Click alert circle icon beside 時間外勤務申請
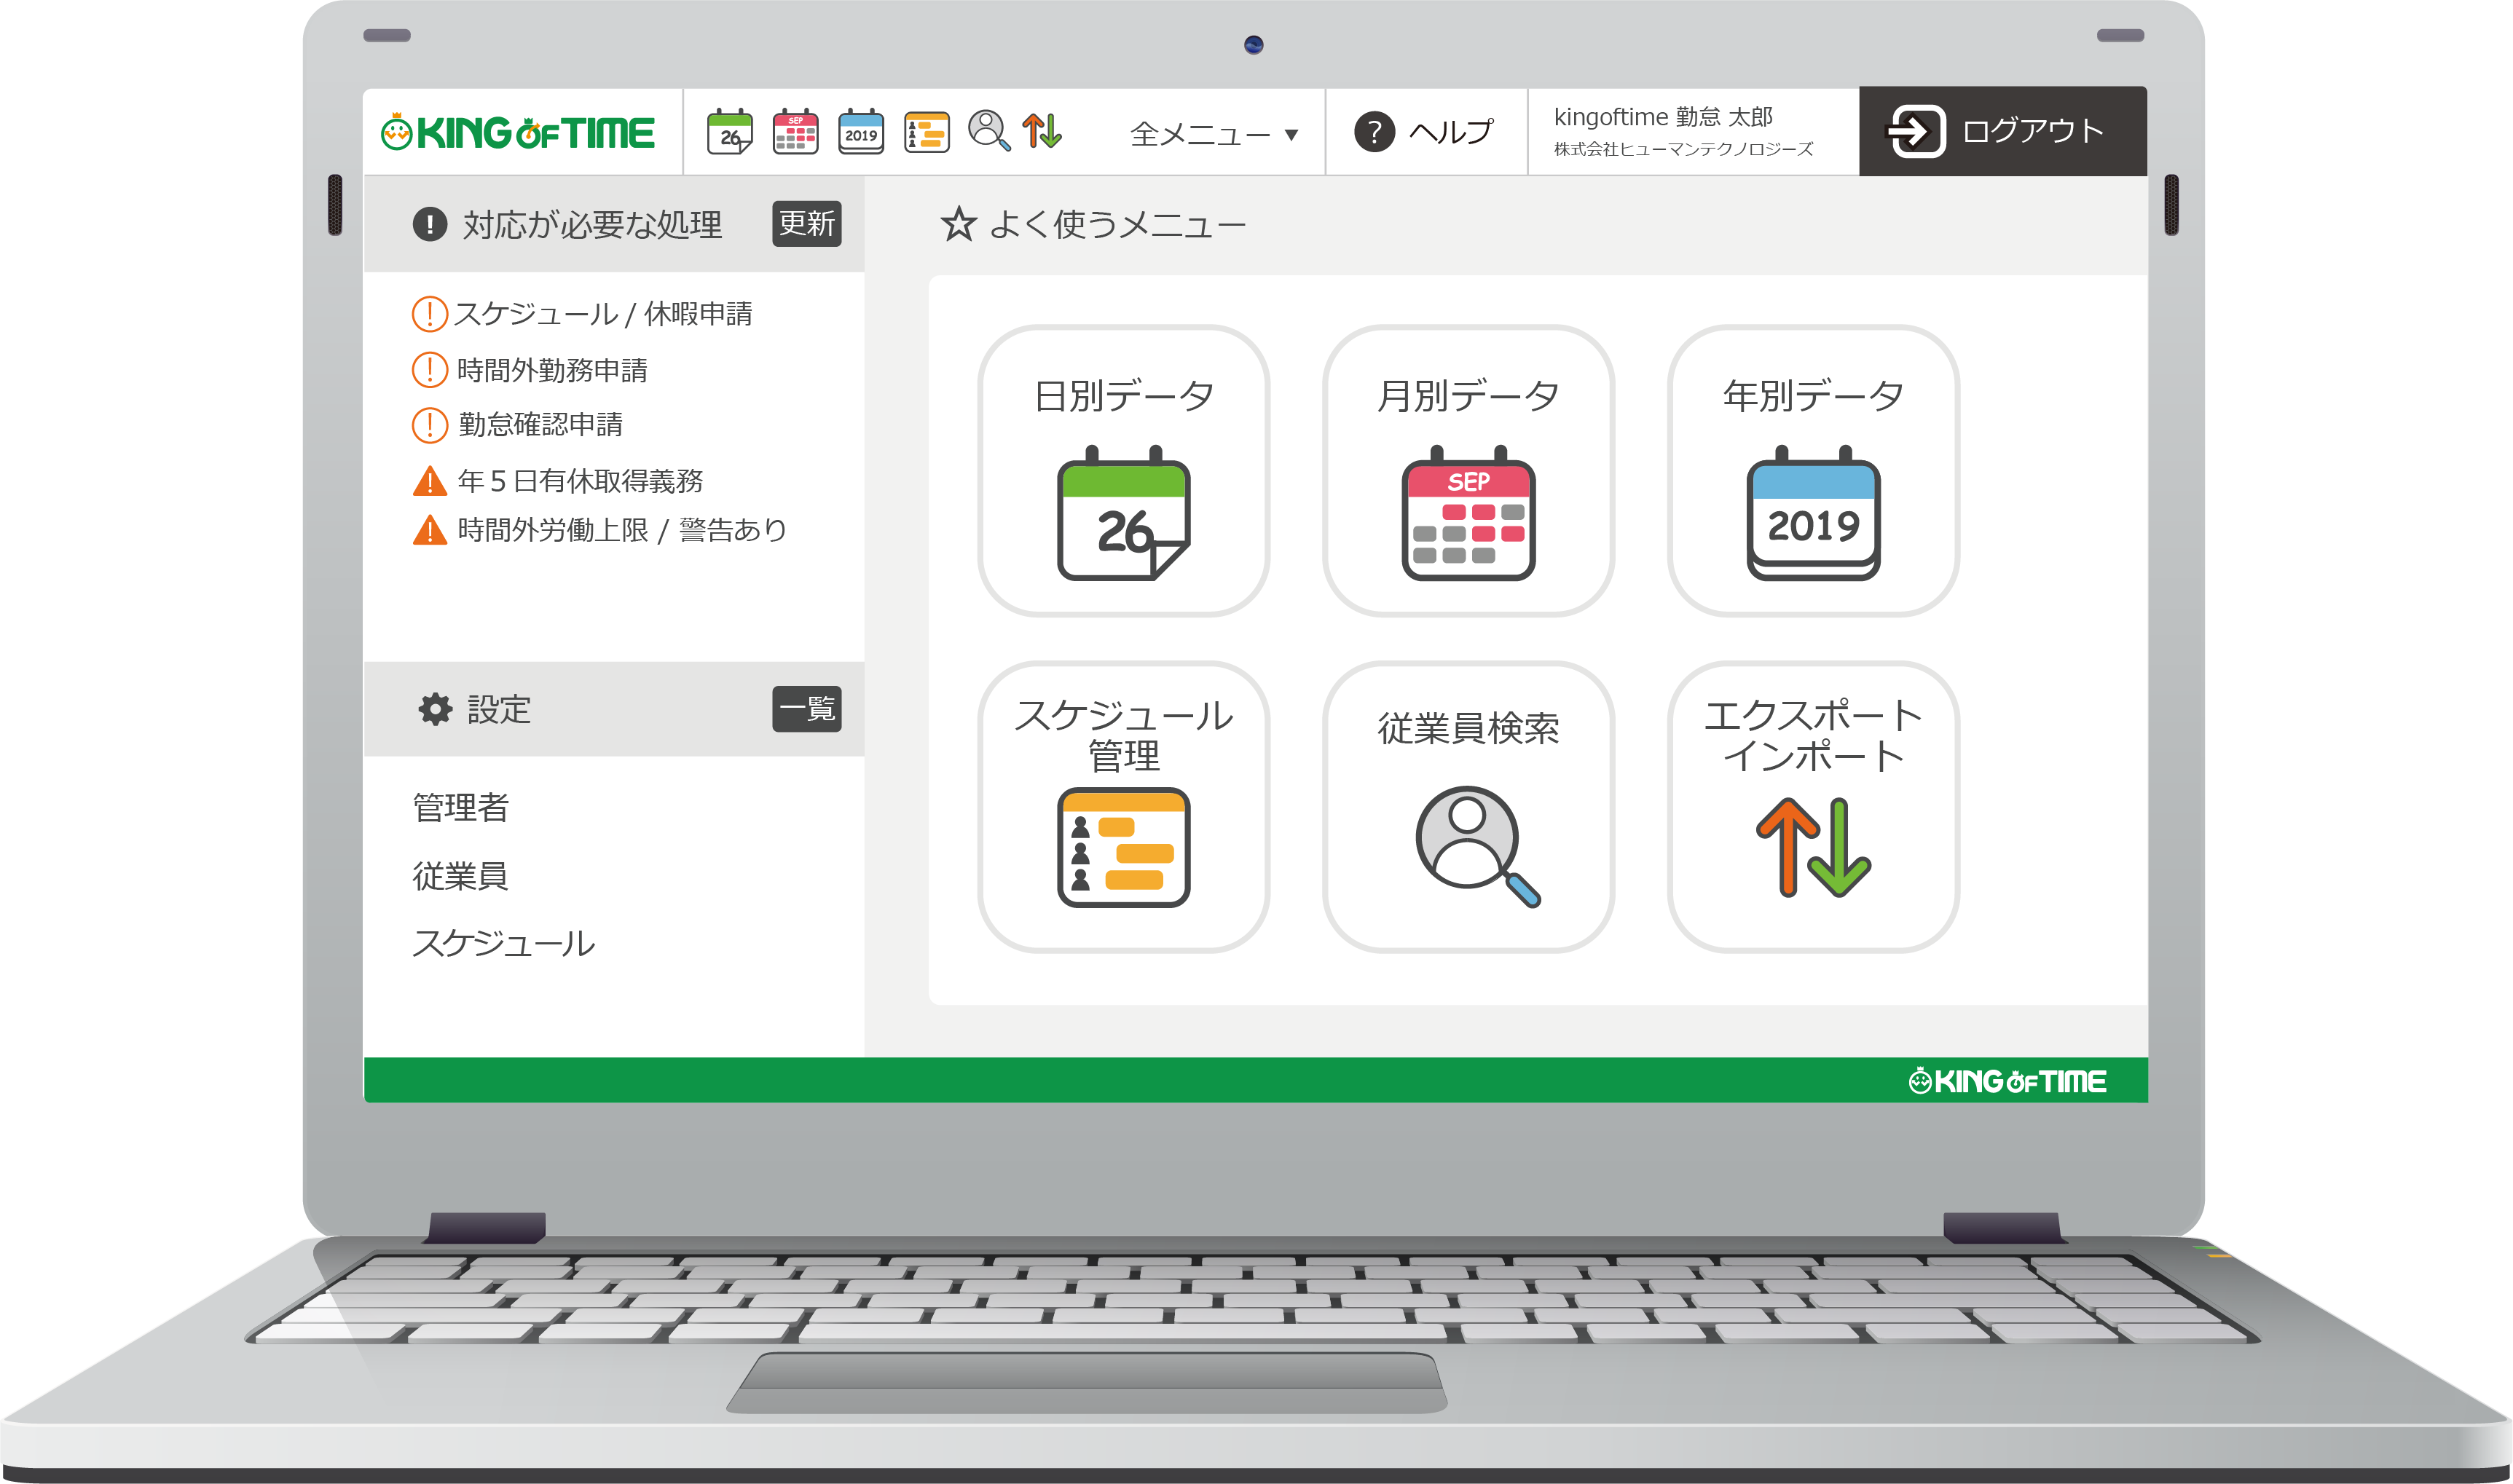This screenshot has height=1484, width=2513. tap(430, 369)
